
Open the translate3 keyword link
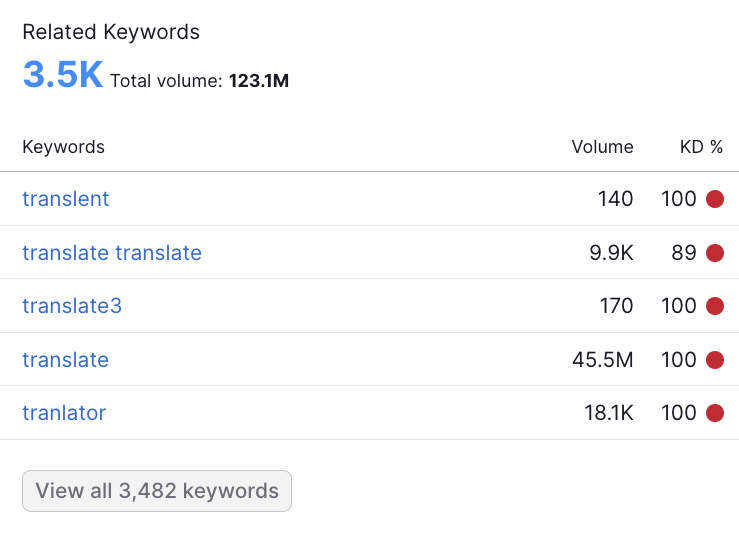click(72, 306)
